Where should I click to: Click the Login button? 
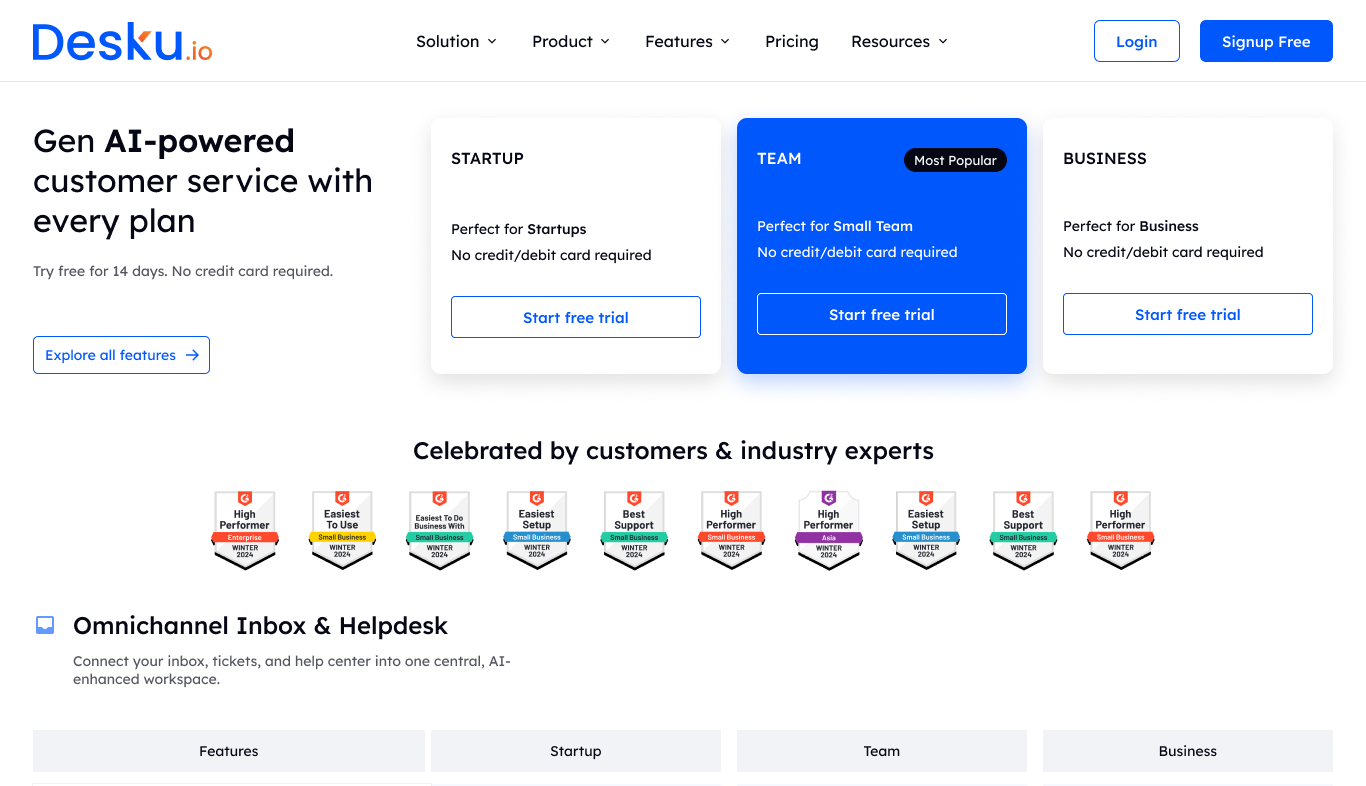[1137, 41]
